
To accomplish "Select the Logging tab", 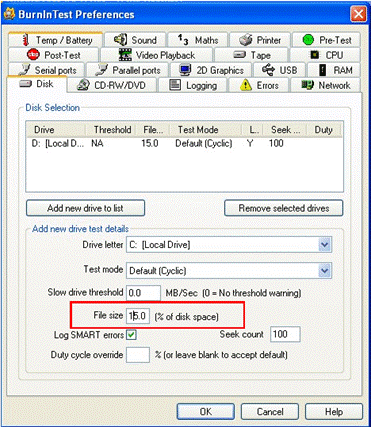I will (193, 85).
